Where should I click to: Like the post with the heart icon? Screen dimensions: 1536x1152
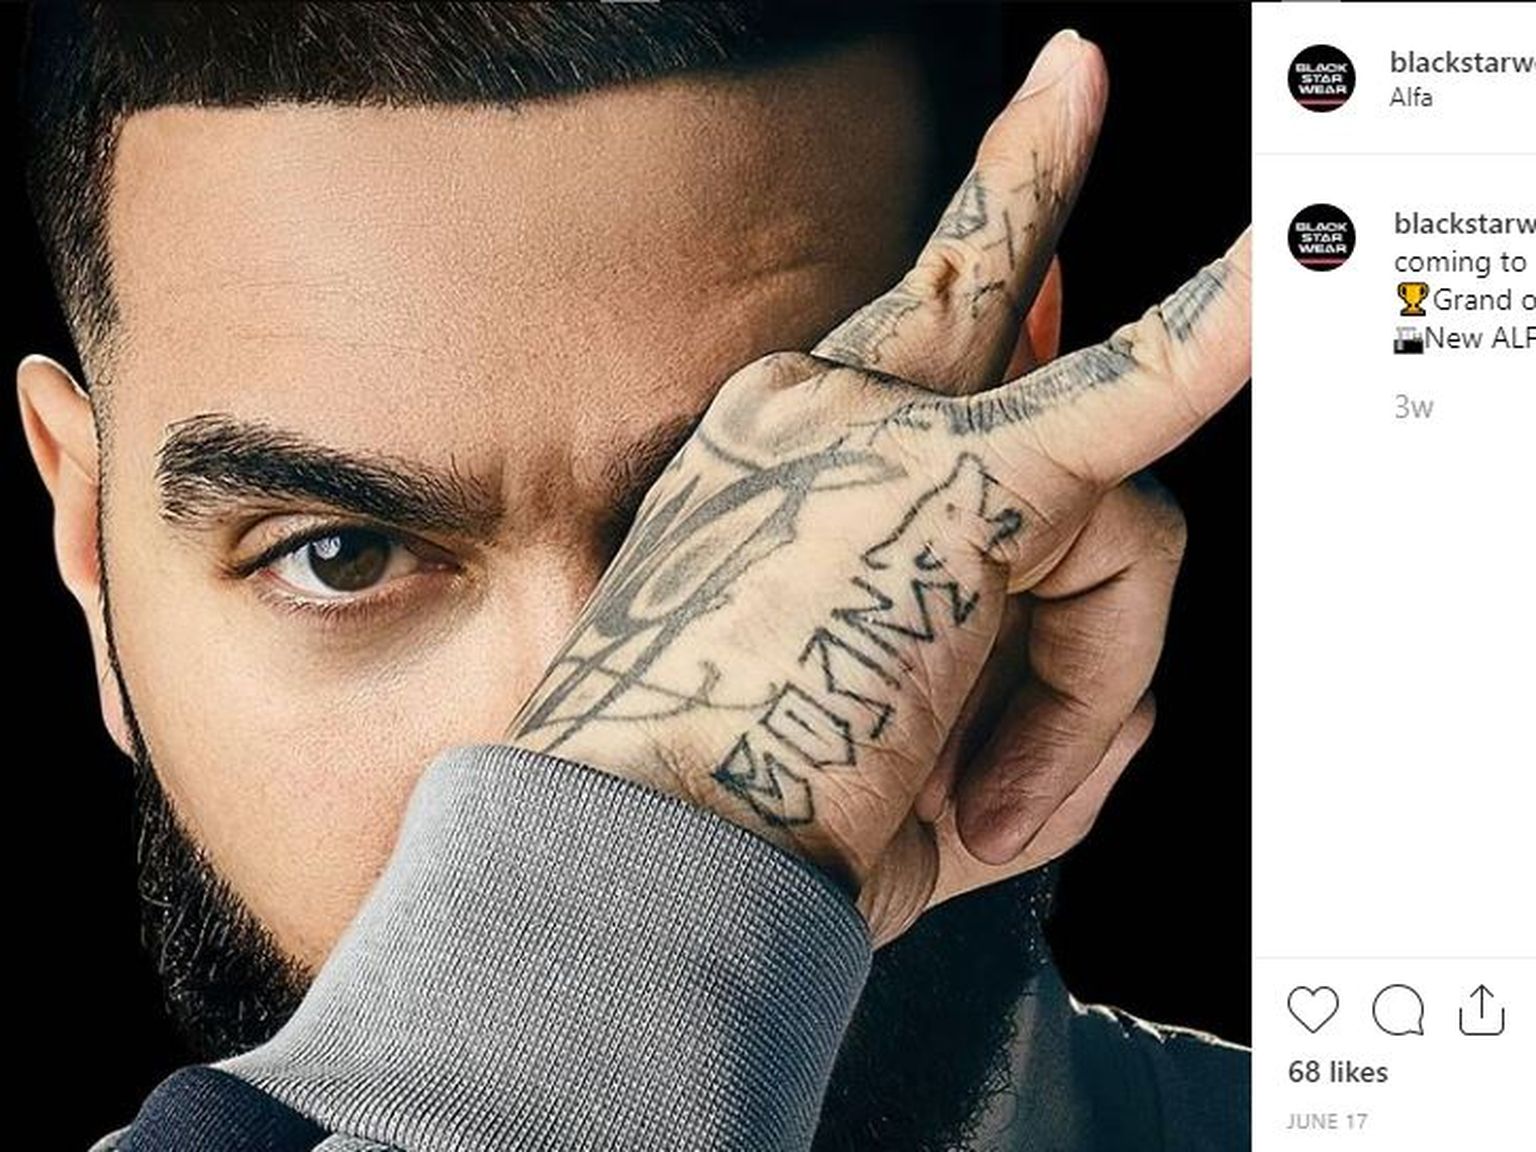point(1312,1009)
